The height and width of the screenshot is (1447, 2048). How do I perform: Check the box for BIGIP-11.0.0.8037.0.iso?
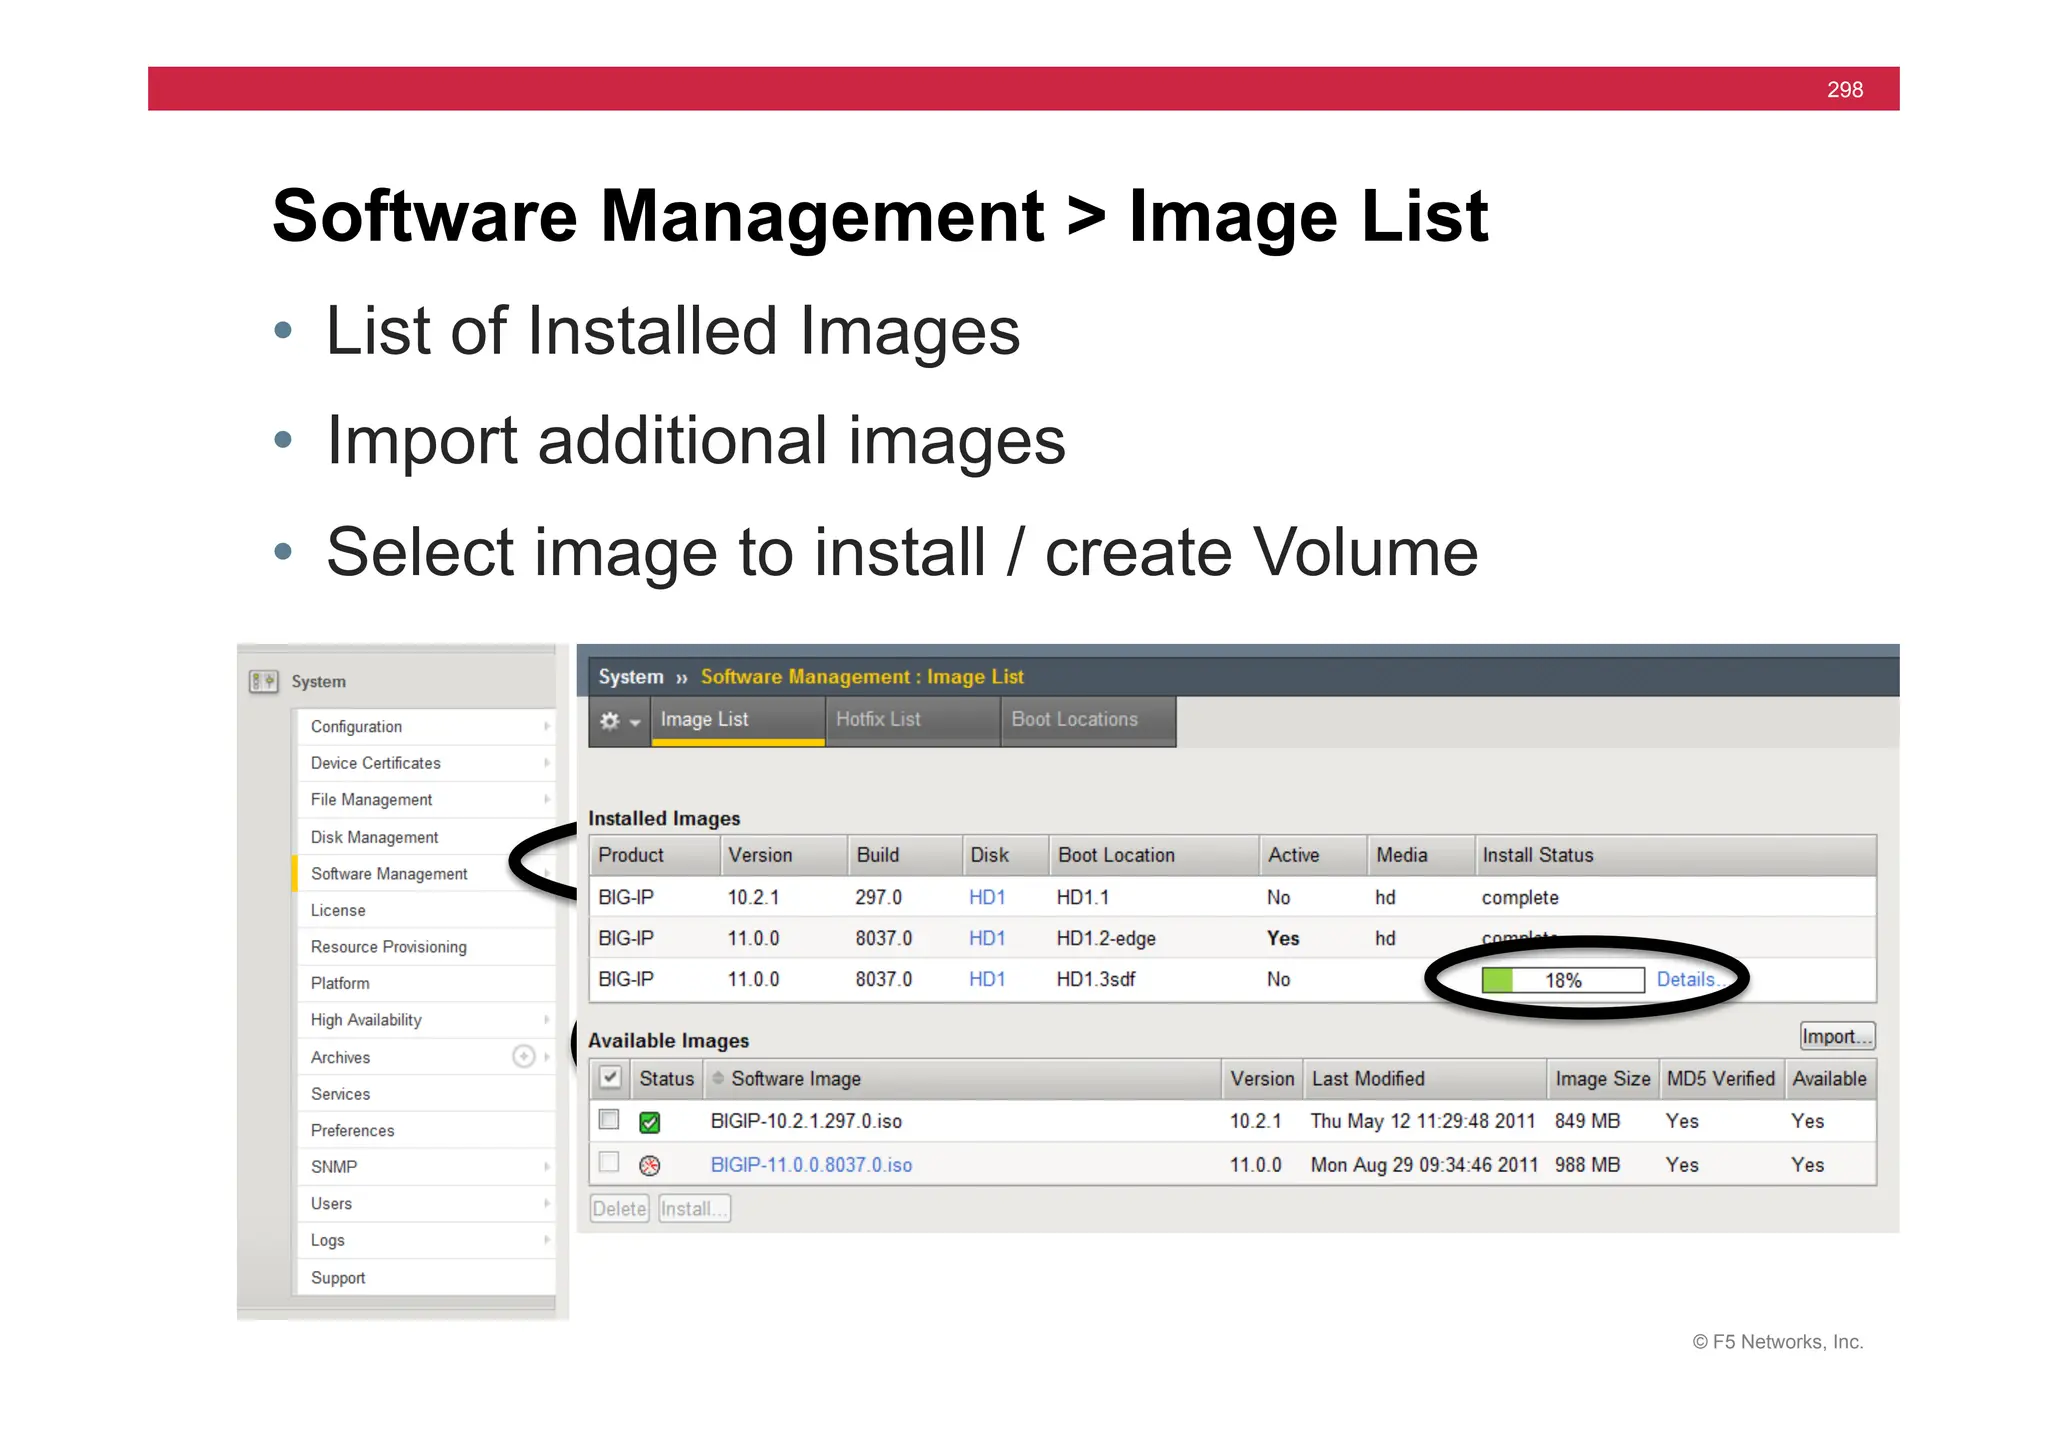tap(609, 1162)
